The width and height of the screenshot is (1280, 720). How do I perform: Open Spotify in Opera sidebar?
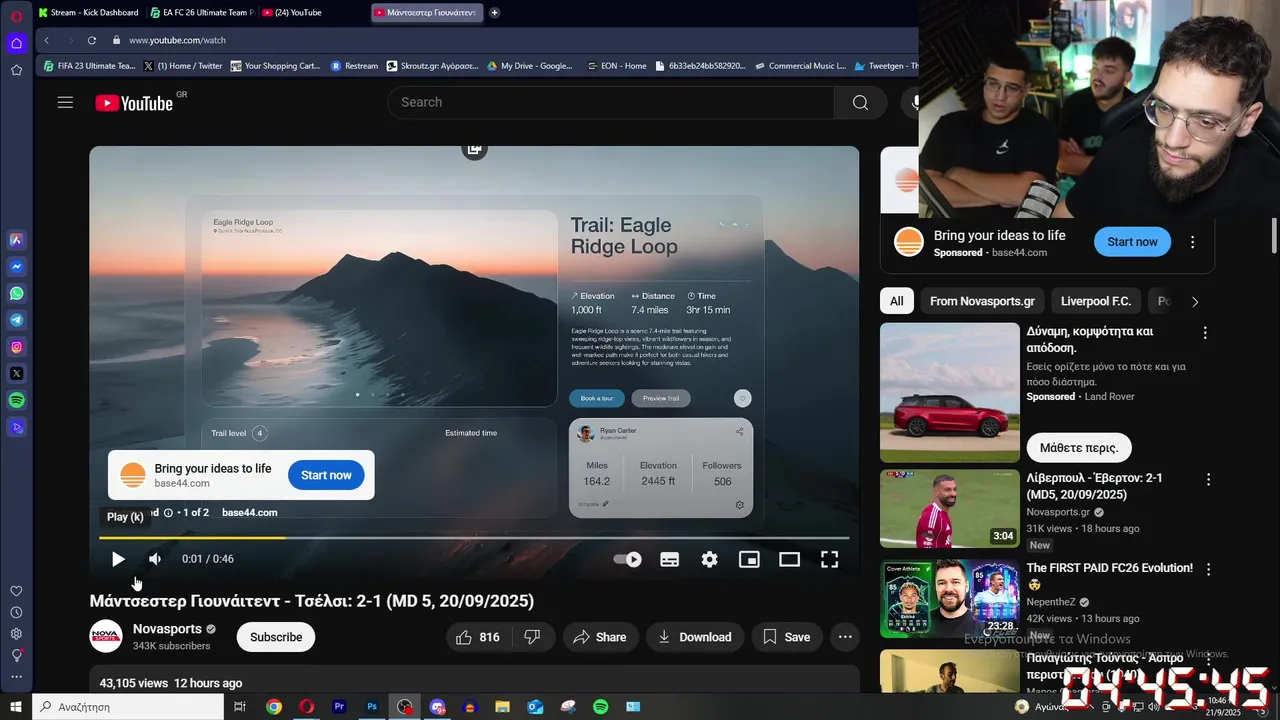click(x=16, y=400)
